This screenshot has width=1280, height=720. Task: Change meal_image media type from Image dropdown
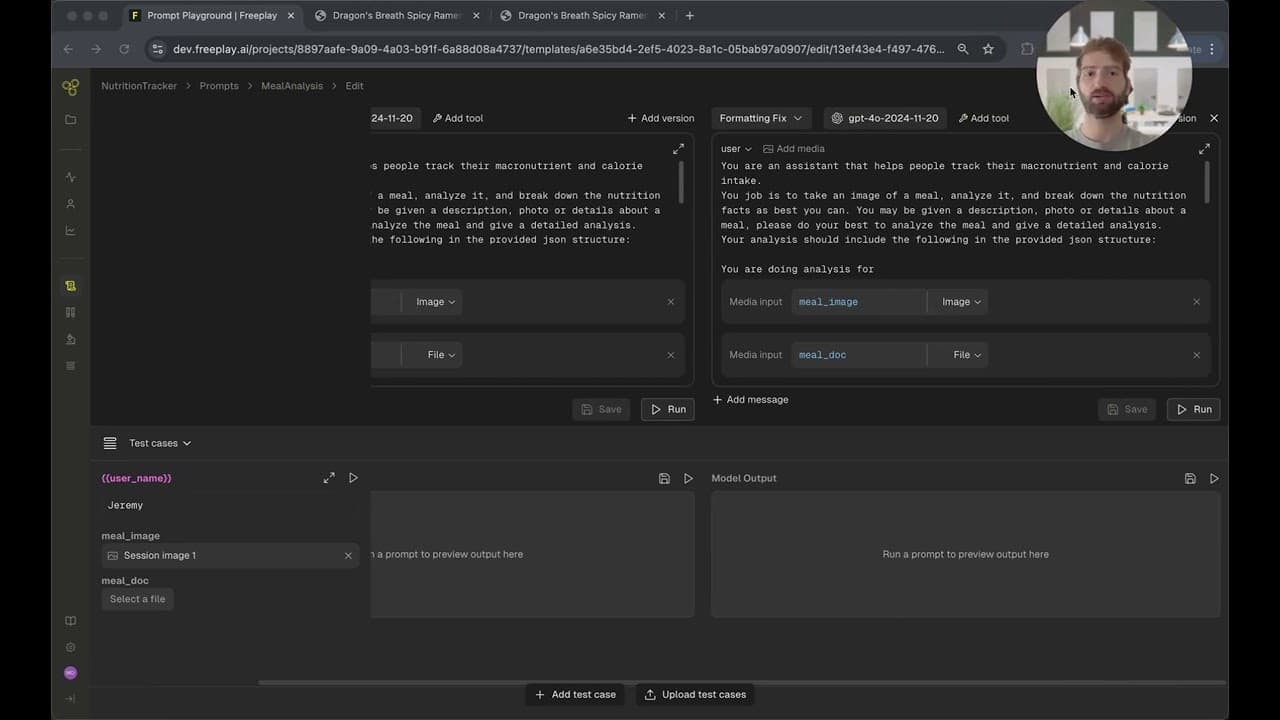coord(958,301)
